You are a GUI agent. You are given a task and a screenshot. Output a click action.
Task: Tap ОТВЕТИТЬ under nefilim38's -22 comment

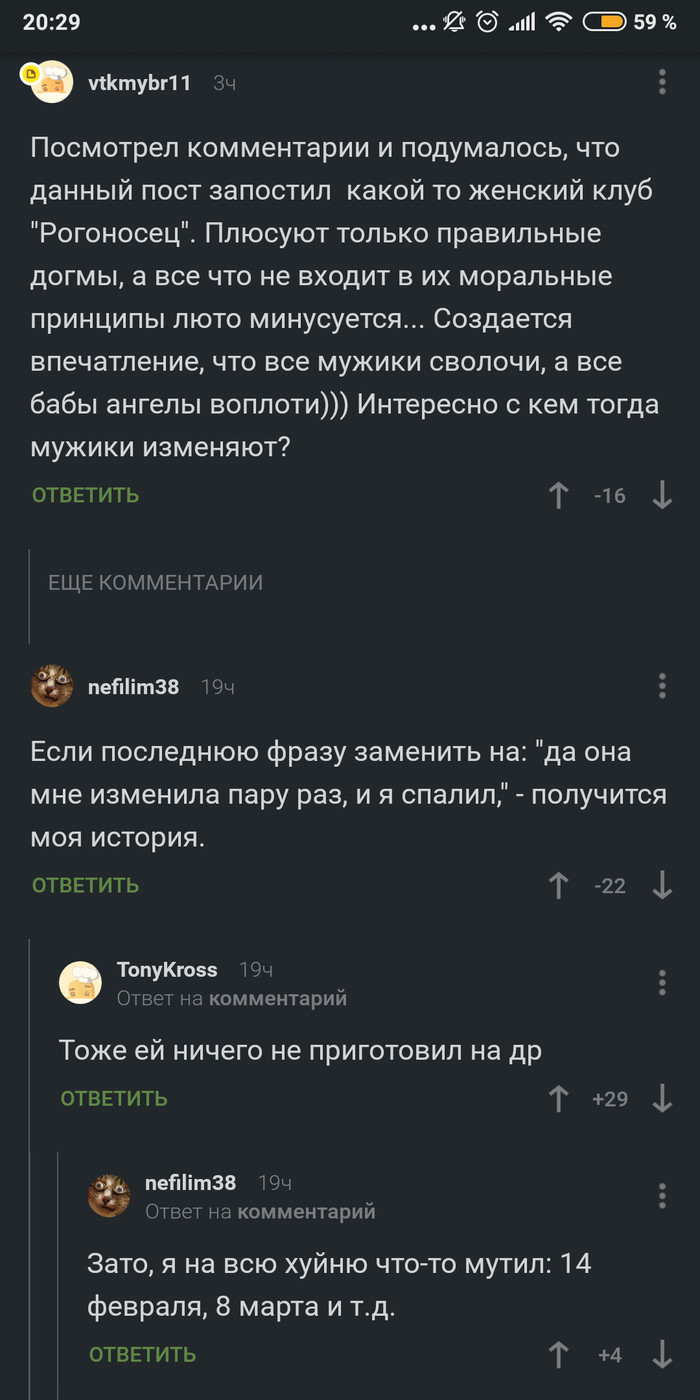(85, 885)
